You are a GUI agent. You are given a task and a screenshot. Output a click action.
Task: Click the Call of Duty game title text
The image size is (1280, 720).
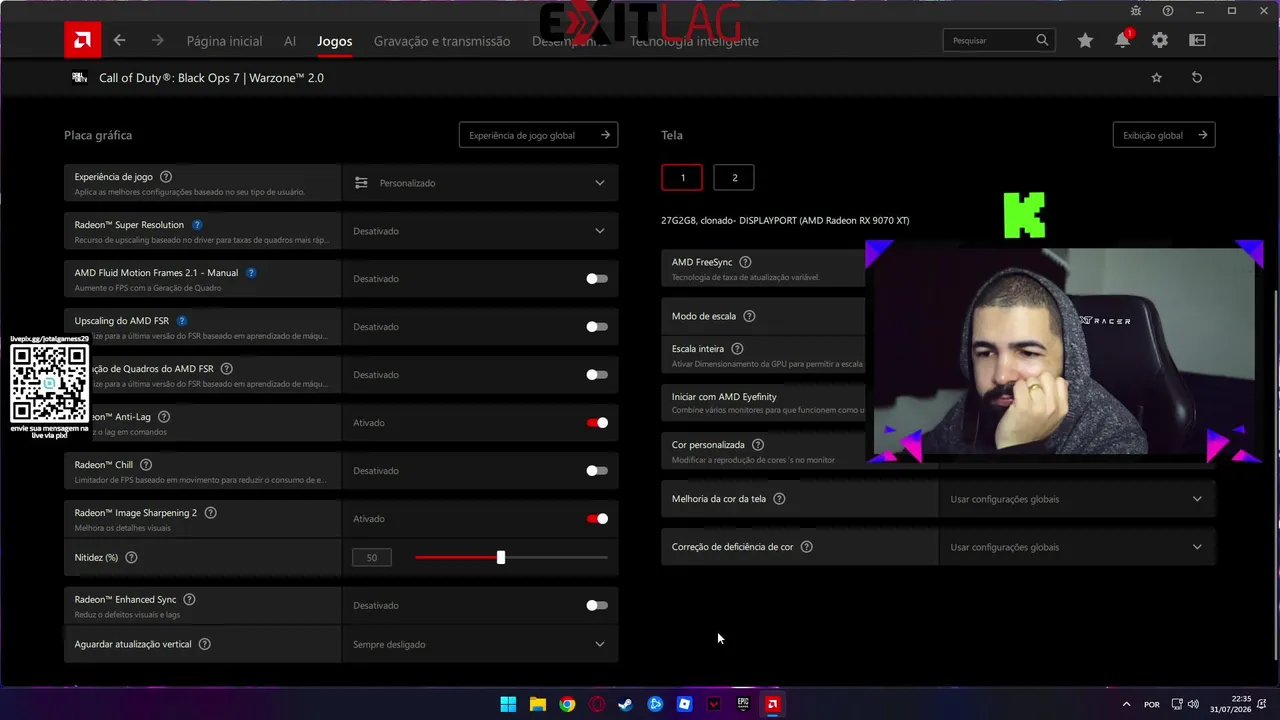coord(211,78)
